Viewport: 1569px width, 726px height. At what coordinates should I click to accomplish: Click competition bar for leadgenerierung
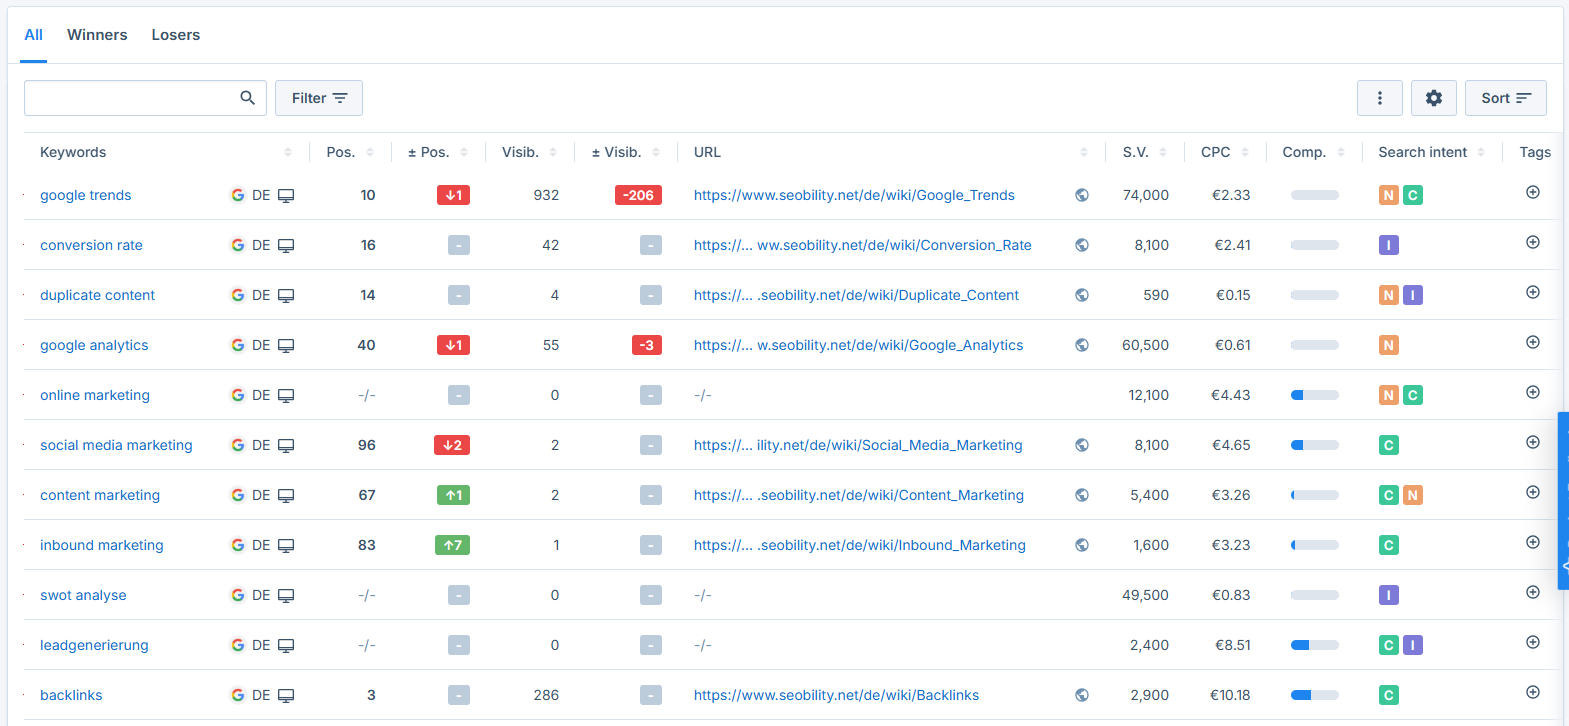(x=1314, y=645)
